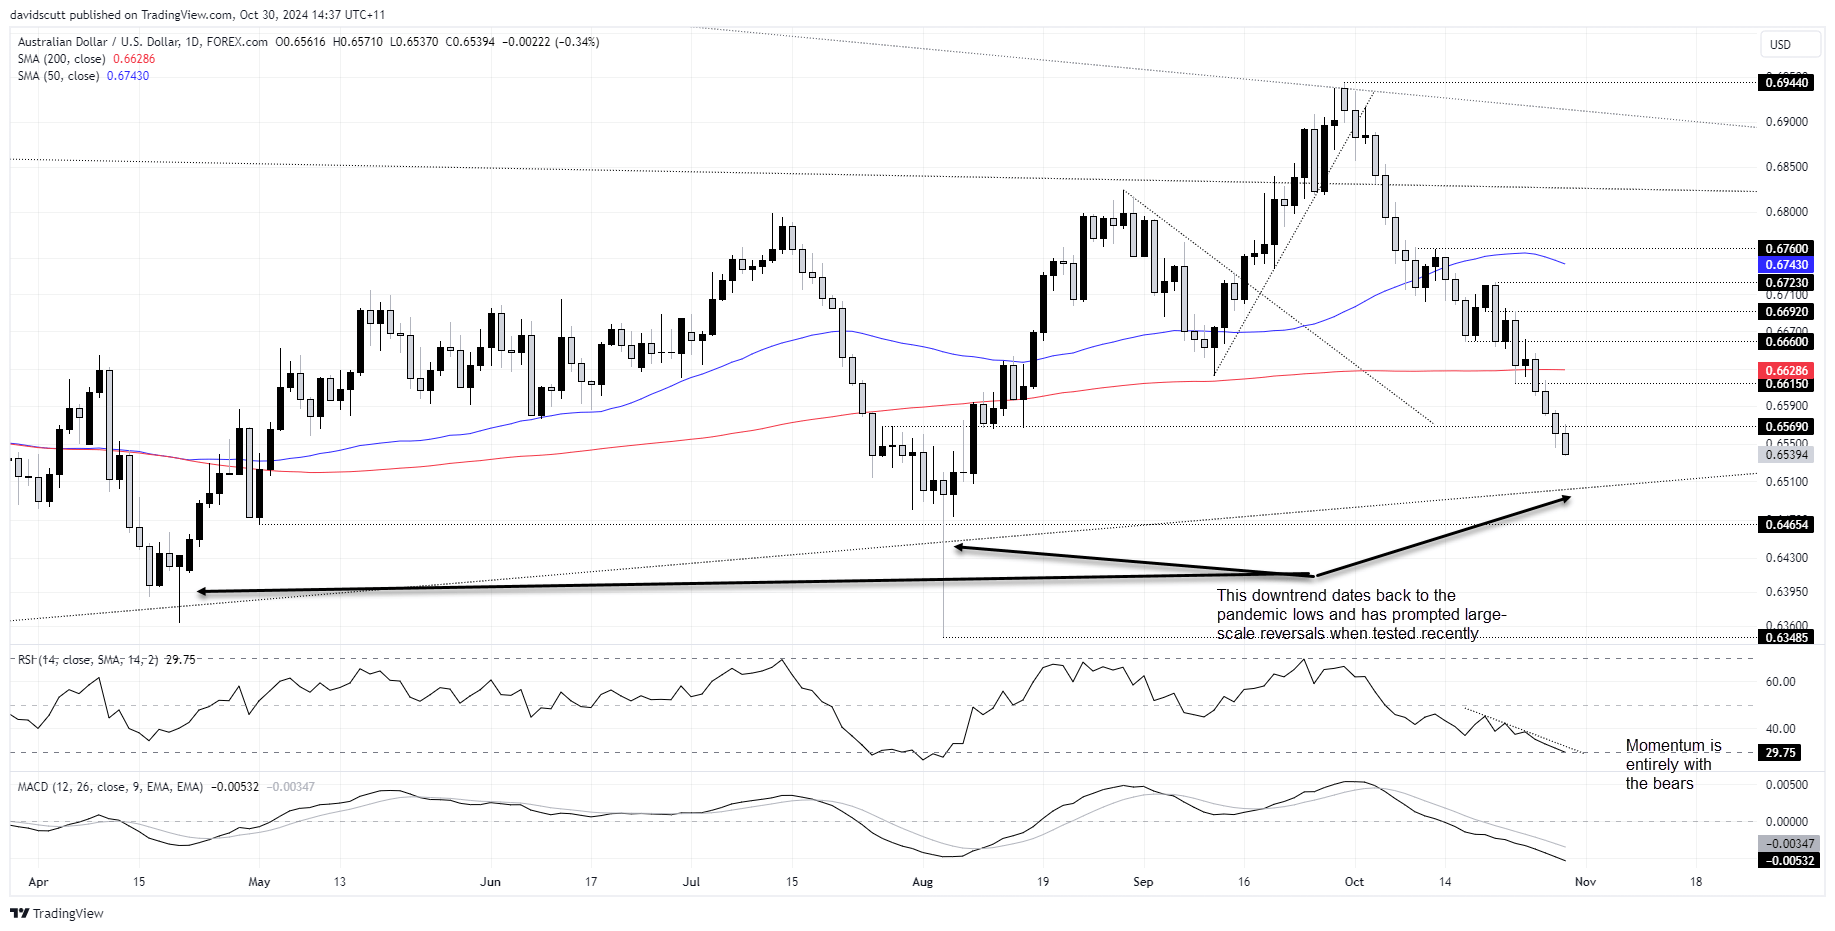Click the Sep label on time axis
Viewport: 1835px width, 931px height.
(1143, 882)
